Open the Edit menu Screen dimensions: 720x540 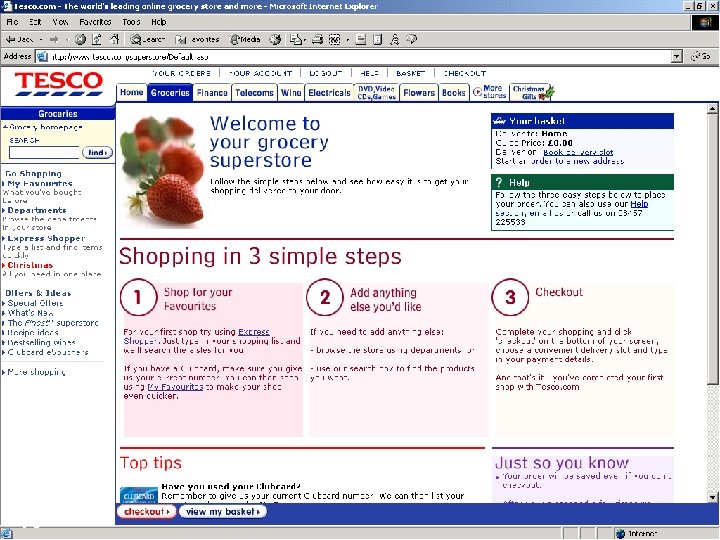tap(35, 22)
